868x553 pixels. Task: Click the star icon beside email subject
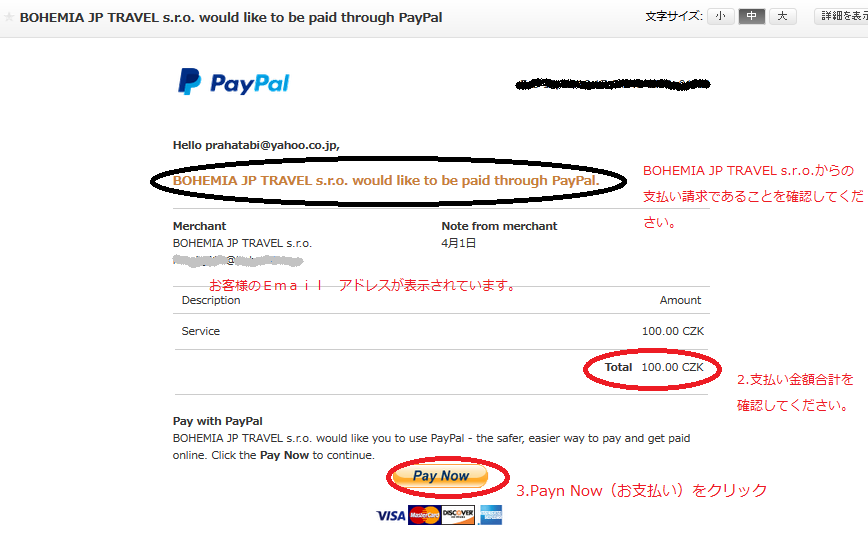[8, 17]
